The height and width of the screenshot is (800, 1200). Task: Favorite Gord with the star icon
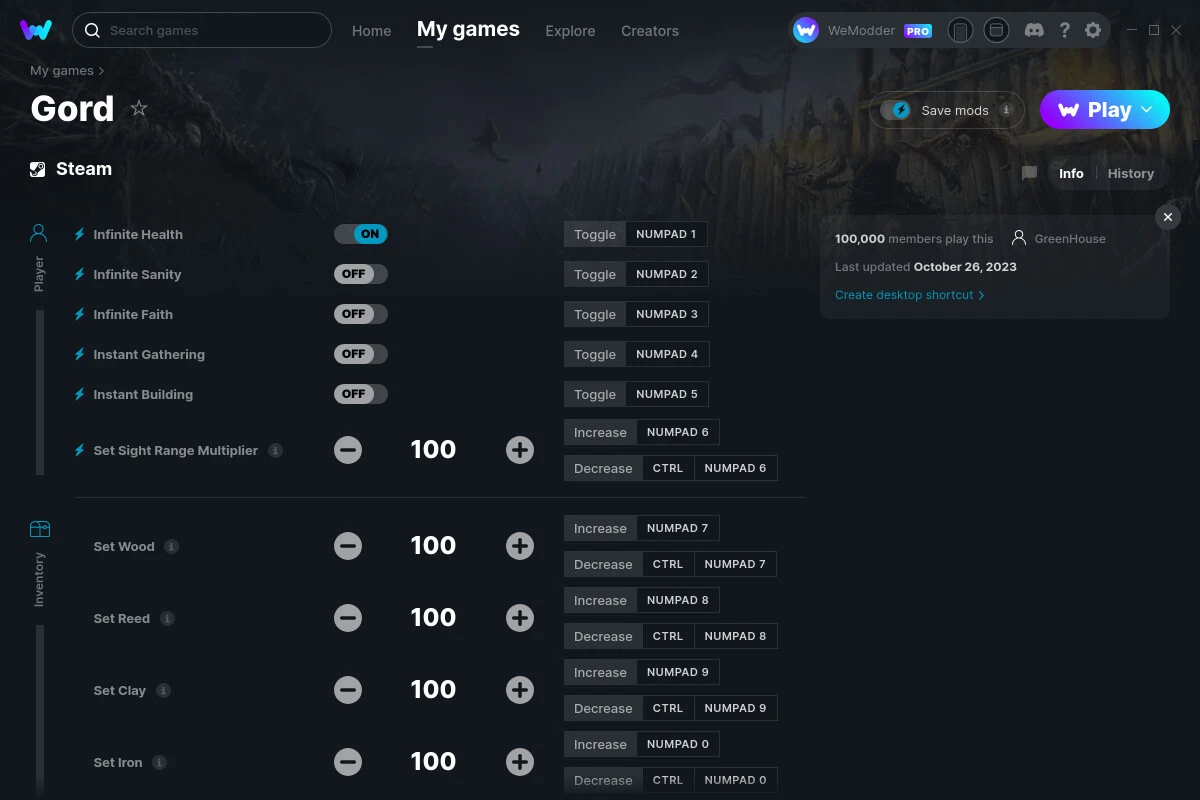139,108
